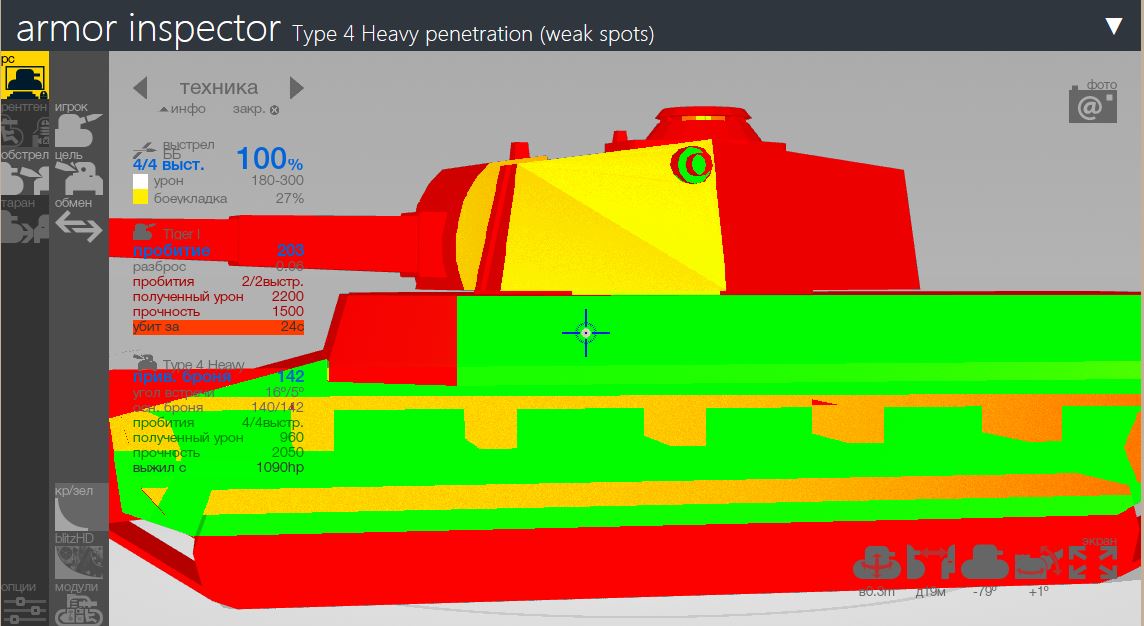Image resolution: width=1144 pixels, height=626 pixels.
Task: Toggle the 'экран' fullscreen arrows icon
Action: pos(1093,563)
